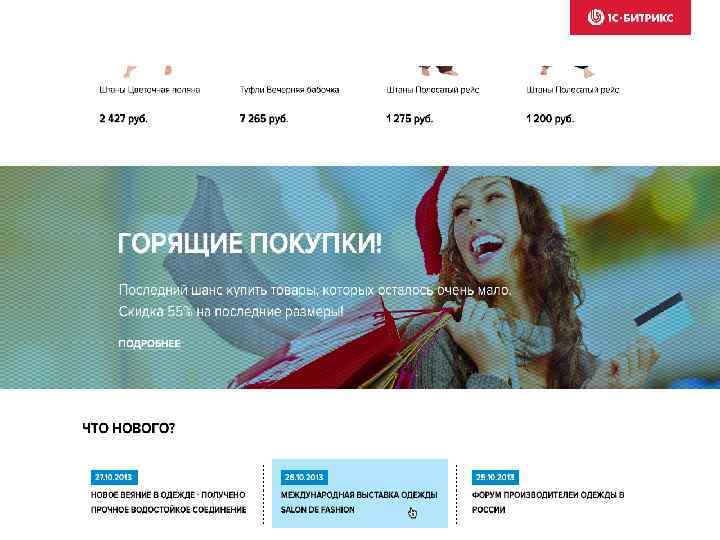Click the 1С-Битрикс logo badge
Screen dimensions: 720x540
(630, 17)
